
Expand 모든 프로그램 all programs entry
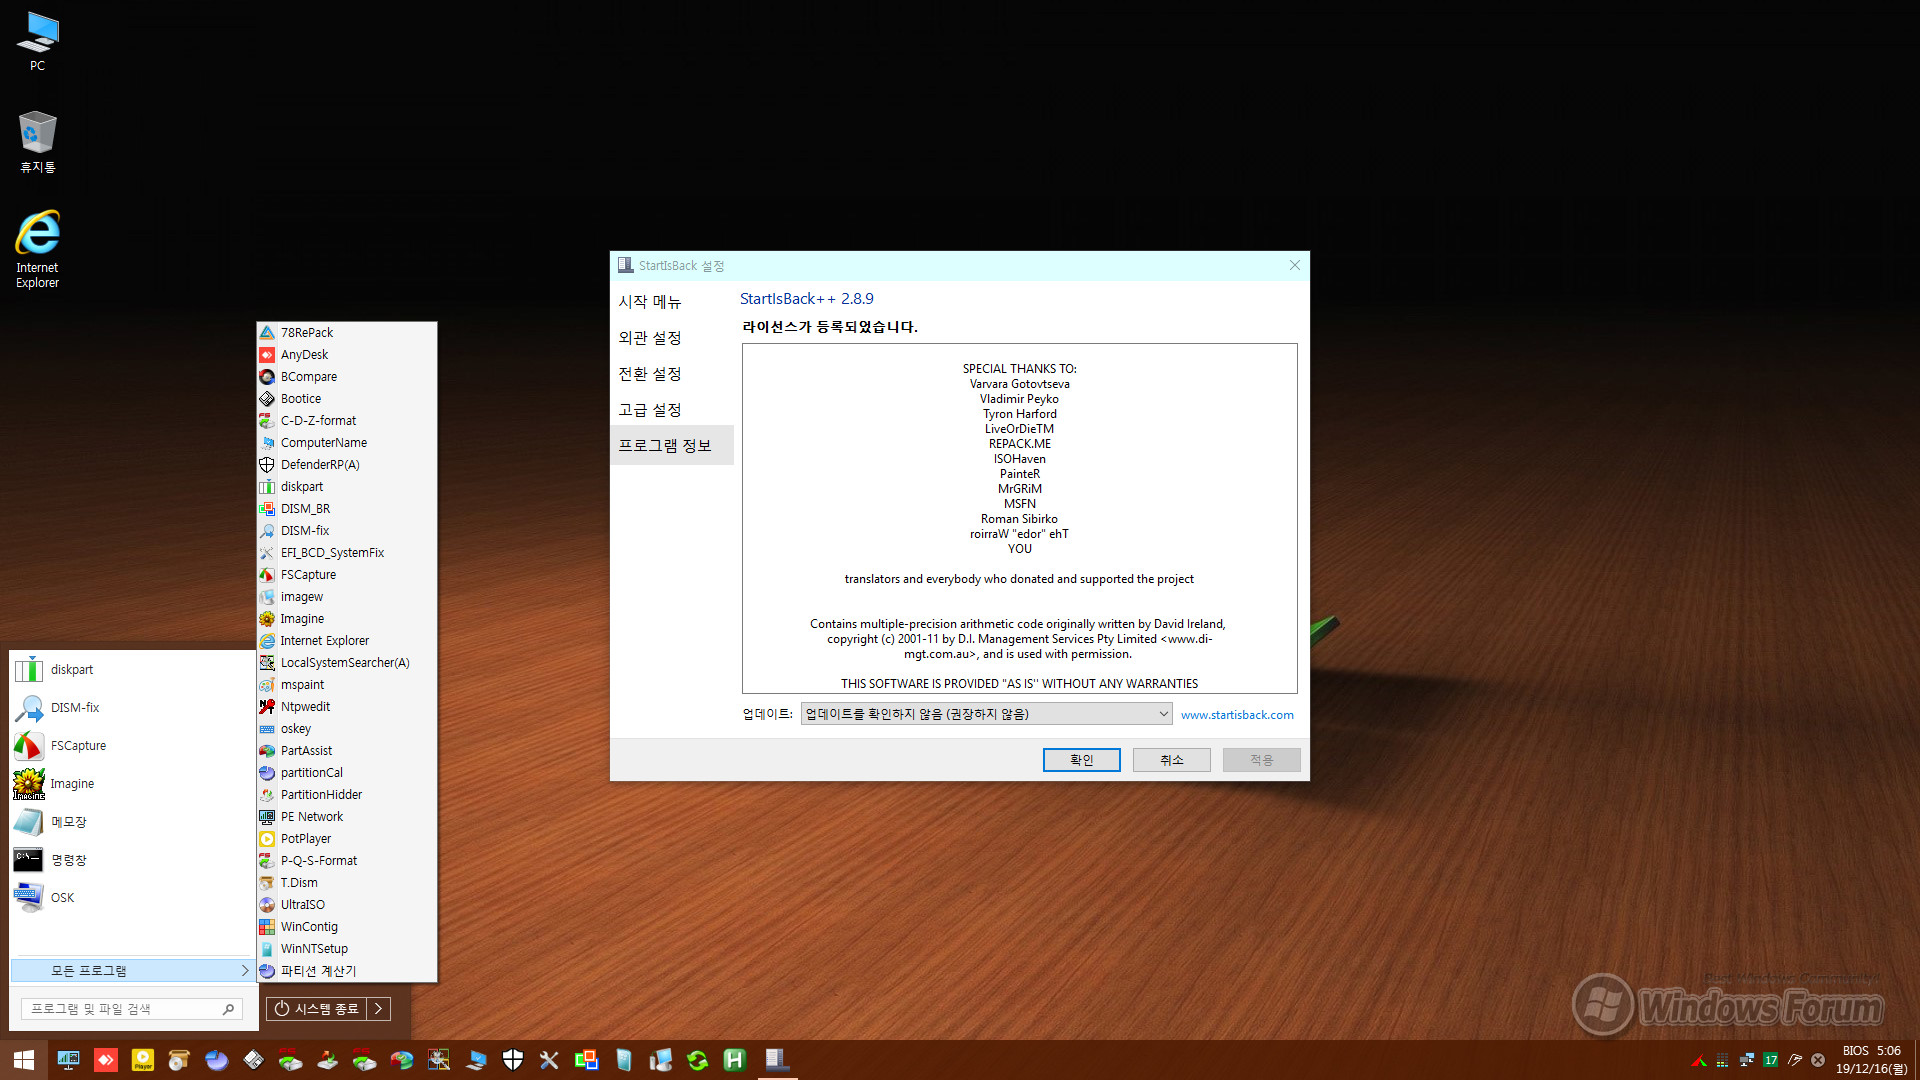point(132,971)
